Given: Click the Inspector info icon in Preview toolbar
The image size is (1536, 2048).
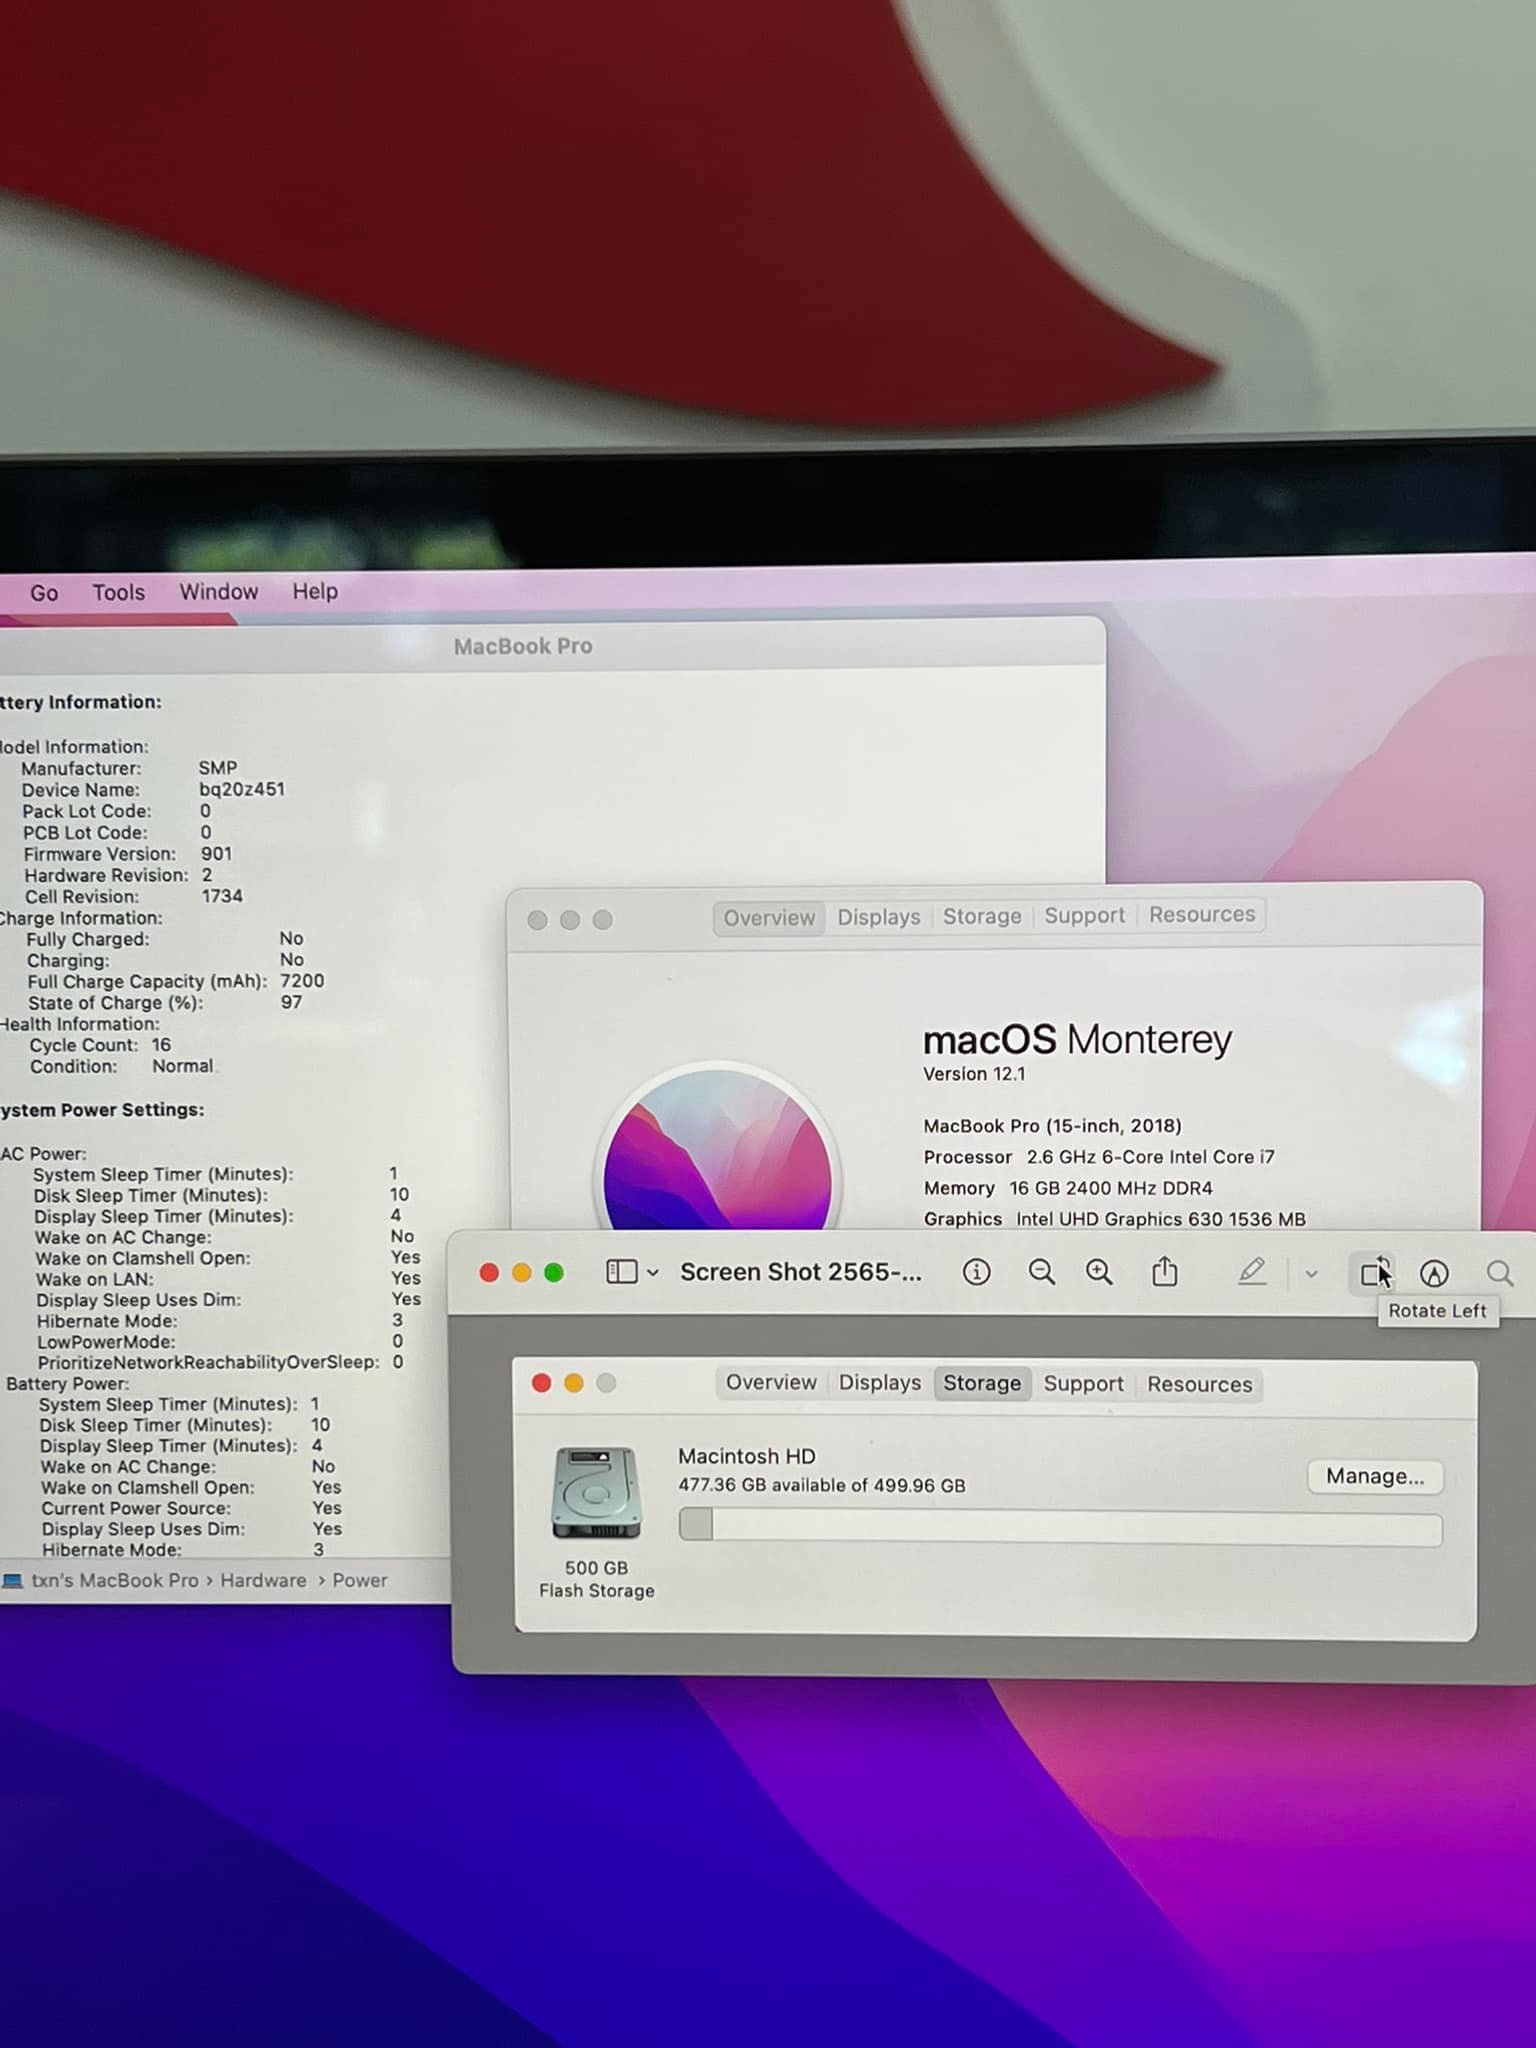Looking at the screenshot, I should (x=976, y=1272).
